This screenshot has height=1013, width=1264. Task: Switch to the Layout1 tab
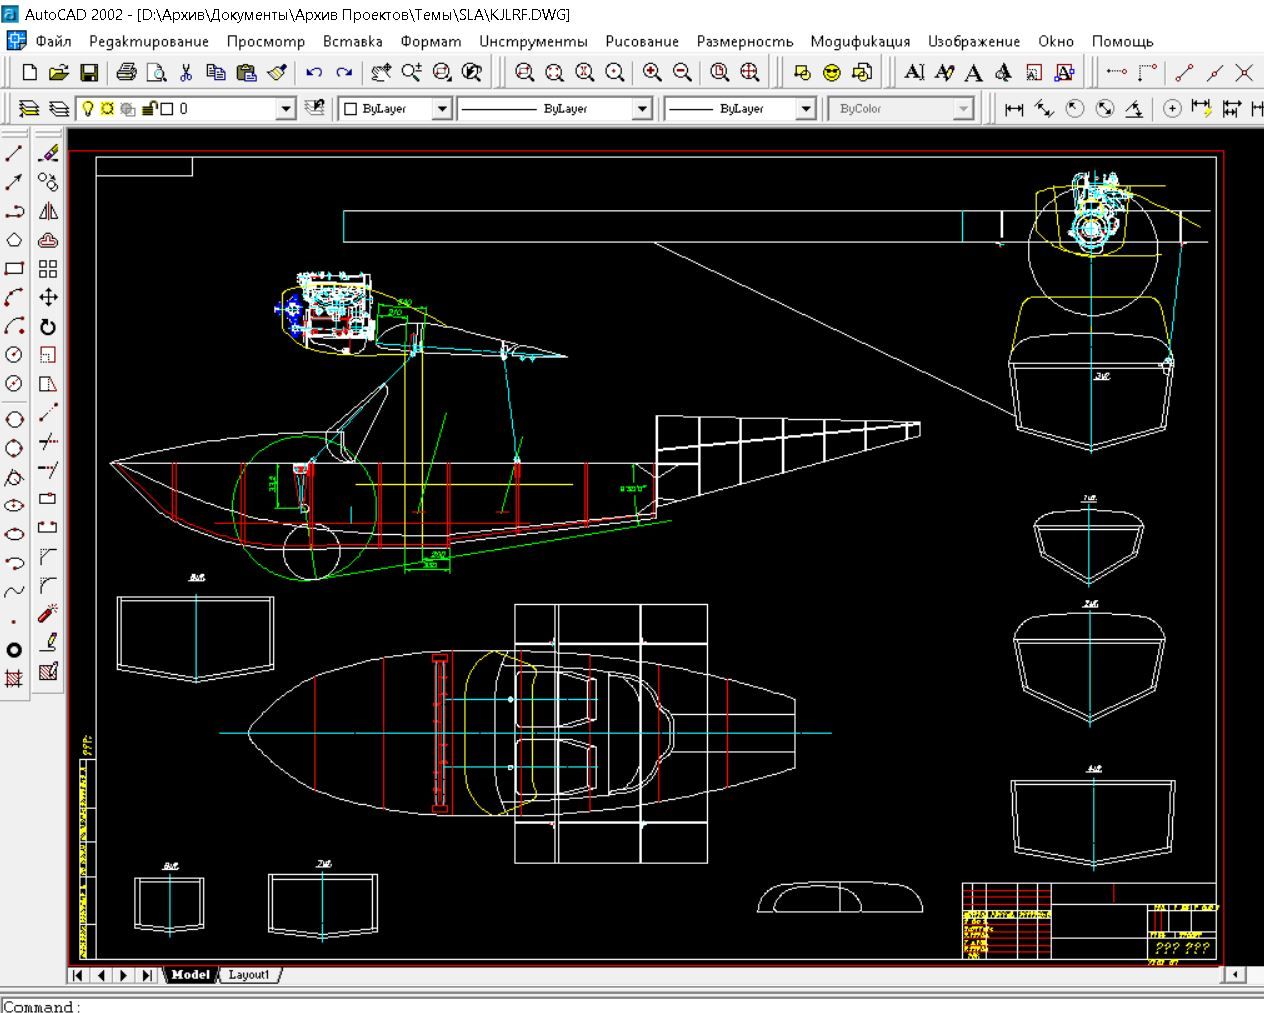tap(250, 974)
